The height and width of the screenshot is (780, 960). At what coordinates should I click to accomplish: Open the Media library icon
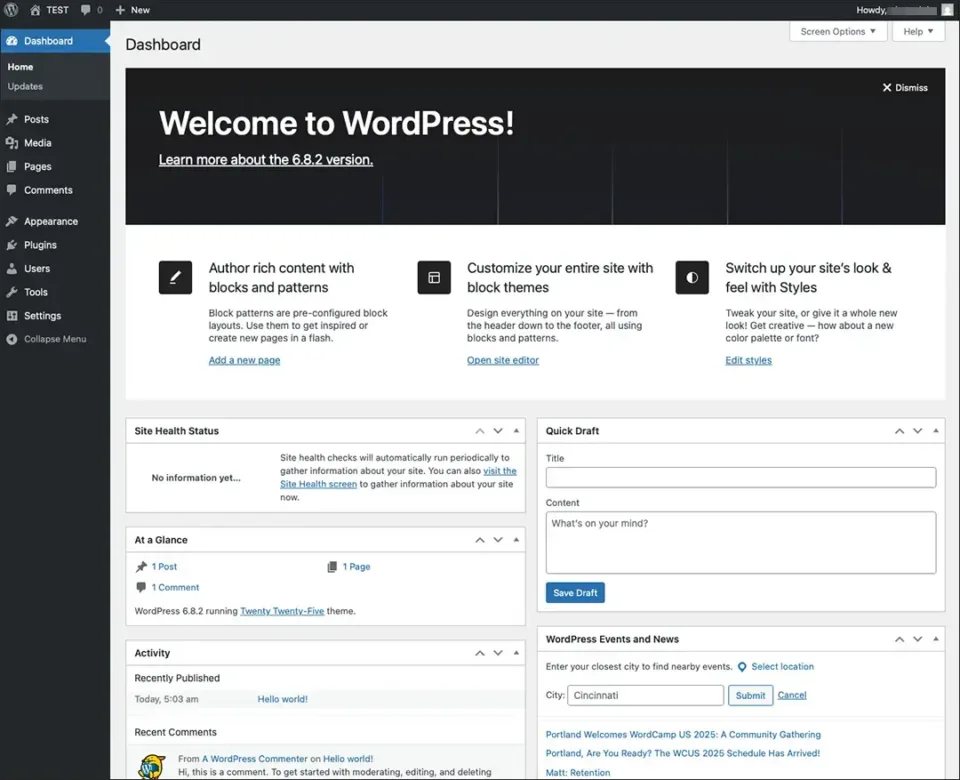[14, 142]
